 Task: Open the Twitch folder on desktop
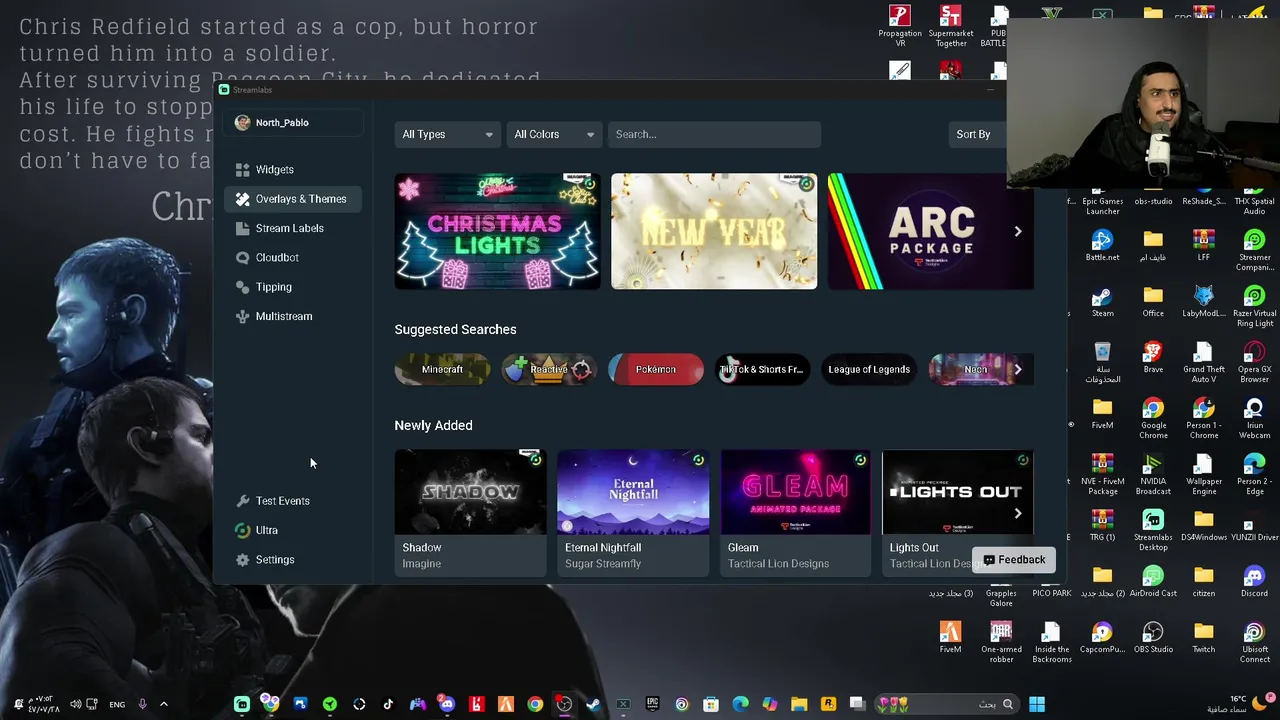click(x=1203, y=638)
